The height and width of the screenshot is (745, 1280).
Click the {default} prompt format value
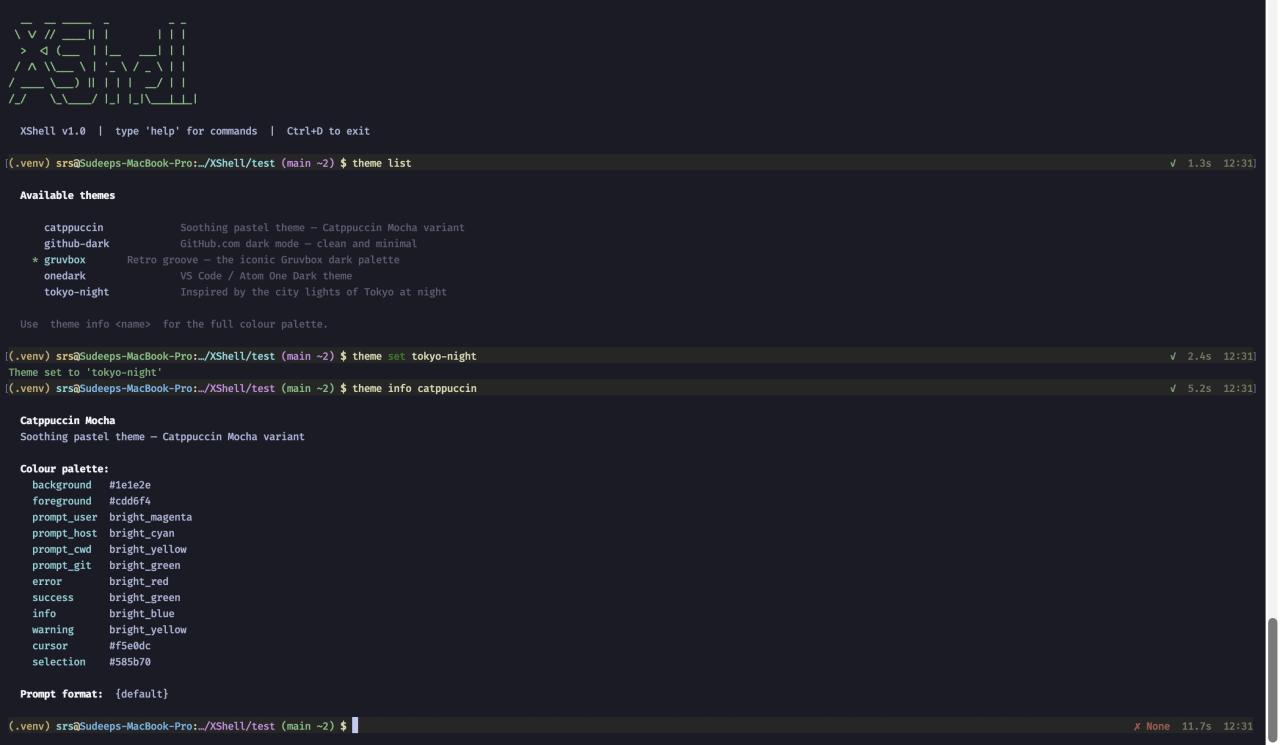[141, 694]
